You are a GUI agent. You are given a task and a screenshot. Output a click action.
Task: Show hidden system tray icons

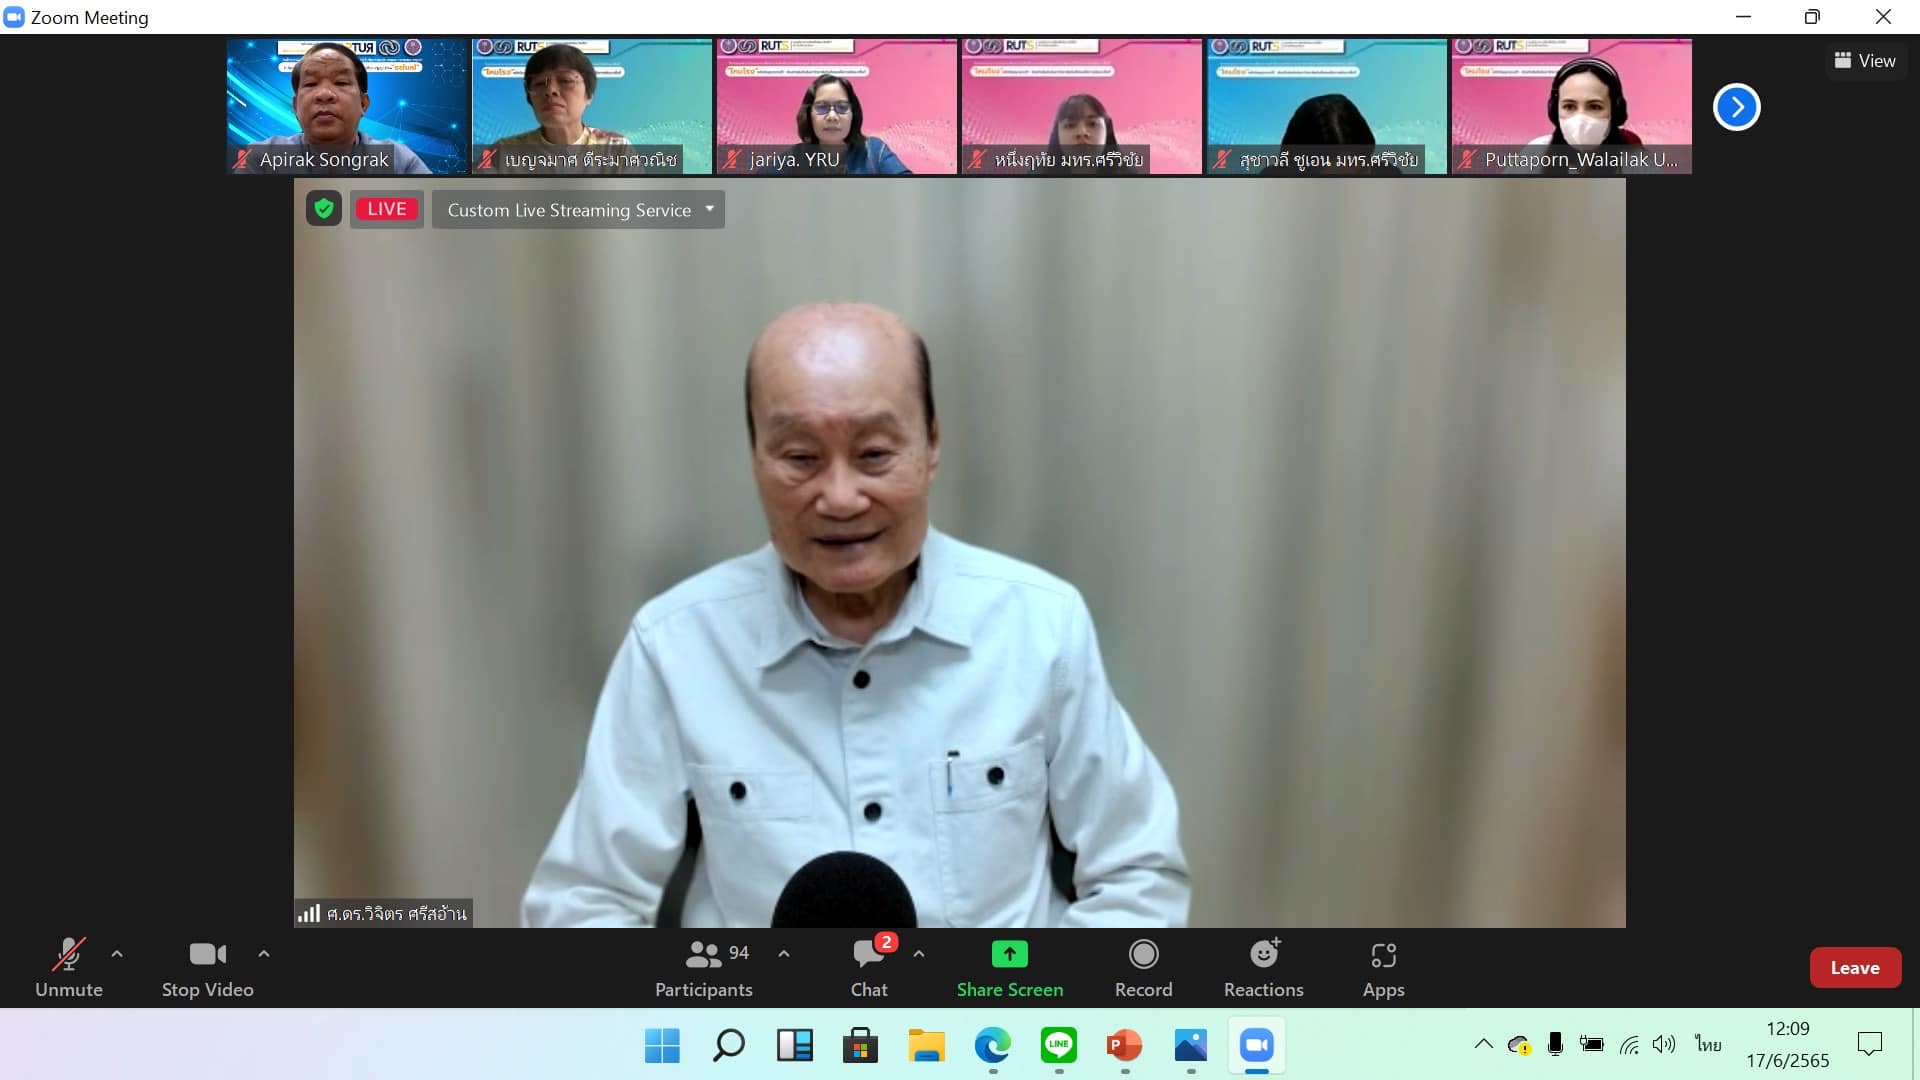pyautogui.click(x=1484, y=1045)
